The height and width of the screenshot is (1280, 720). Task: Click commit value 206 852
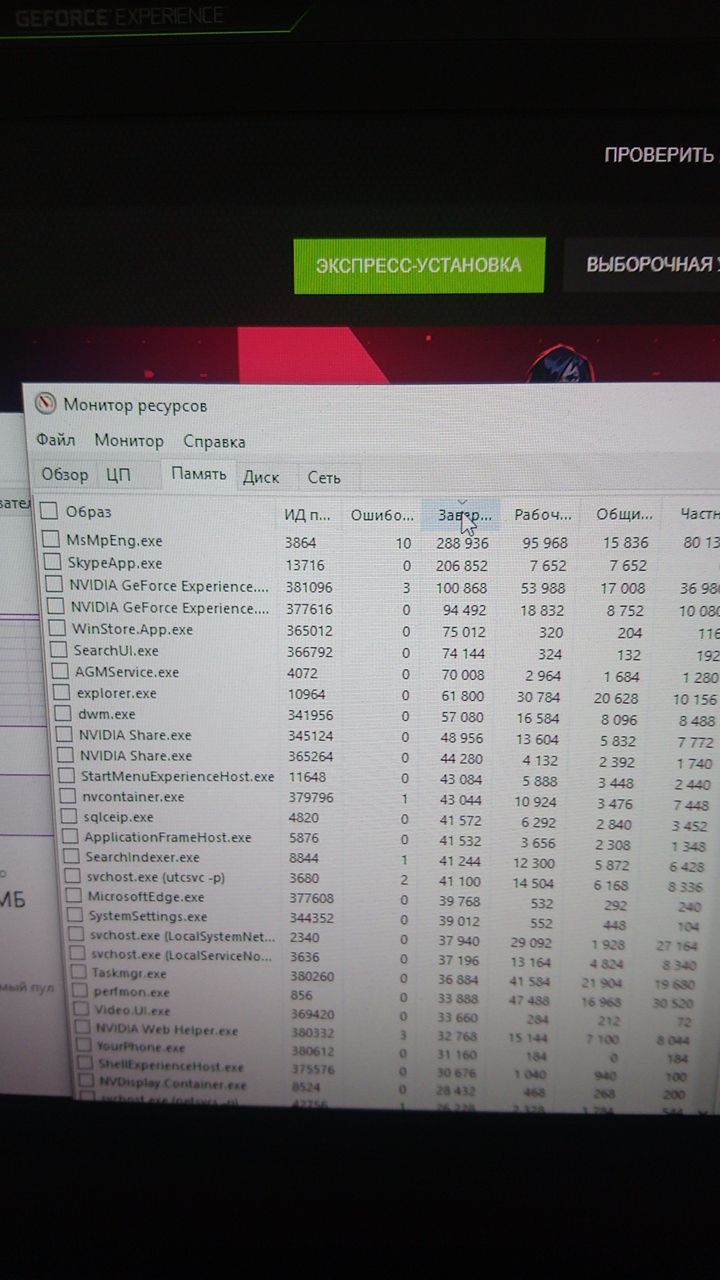462,566
